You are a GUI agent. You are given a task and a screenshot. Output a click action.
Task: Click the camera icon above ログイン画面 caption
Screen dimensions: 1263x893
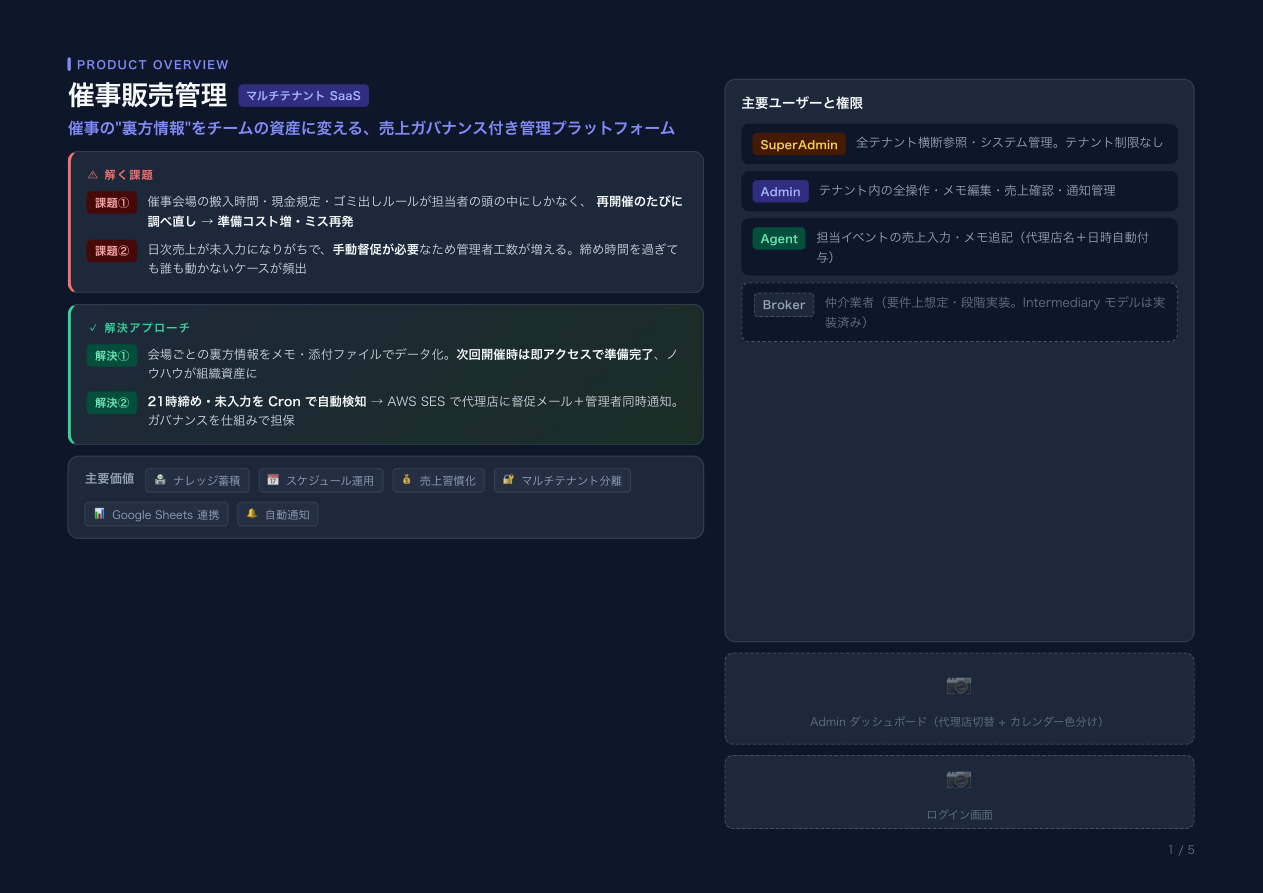click(958, 778)
